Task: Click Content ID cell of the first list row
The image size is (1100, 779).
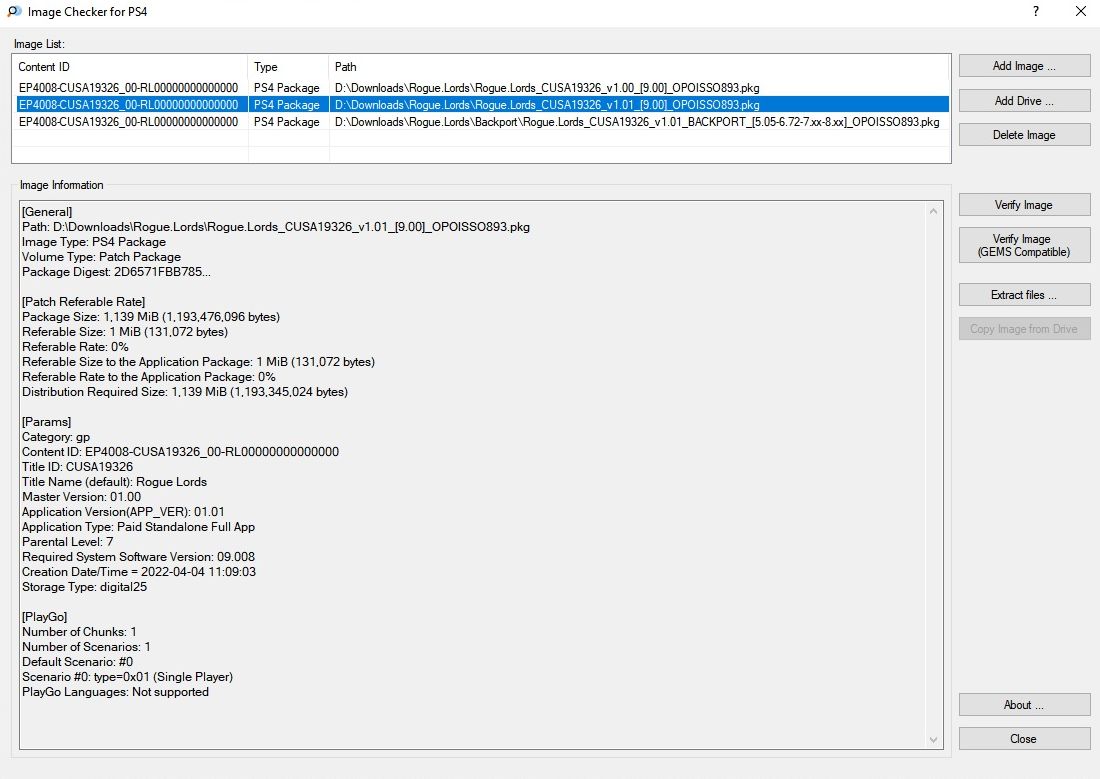Action: [128, 88]
